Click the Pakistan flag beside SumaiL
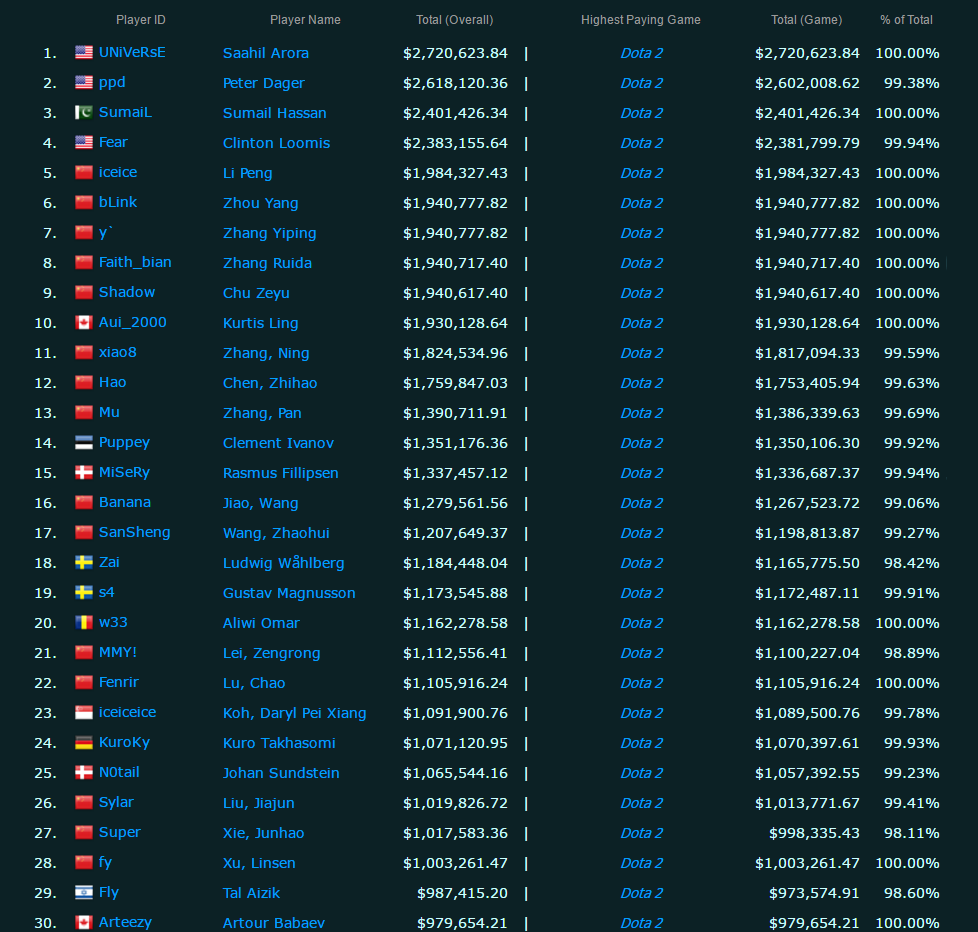 84,113
